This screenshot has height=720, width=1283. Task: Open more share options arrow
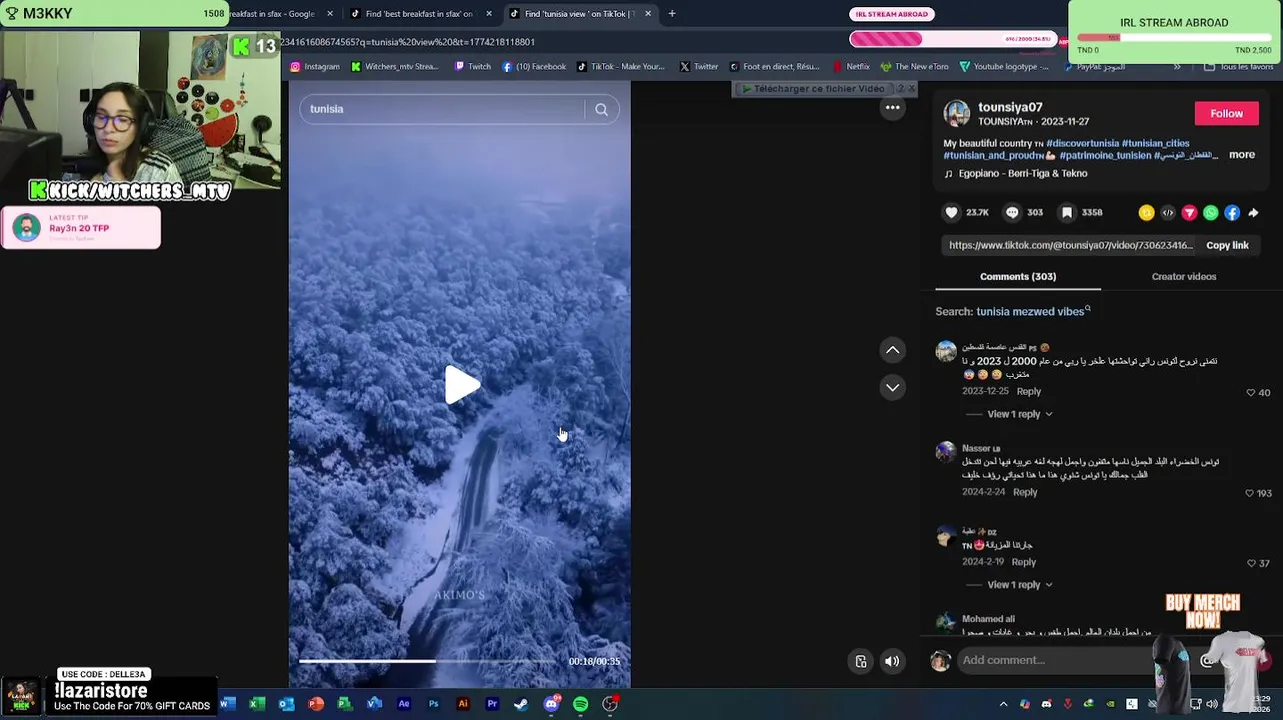click(1253, 212)
